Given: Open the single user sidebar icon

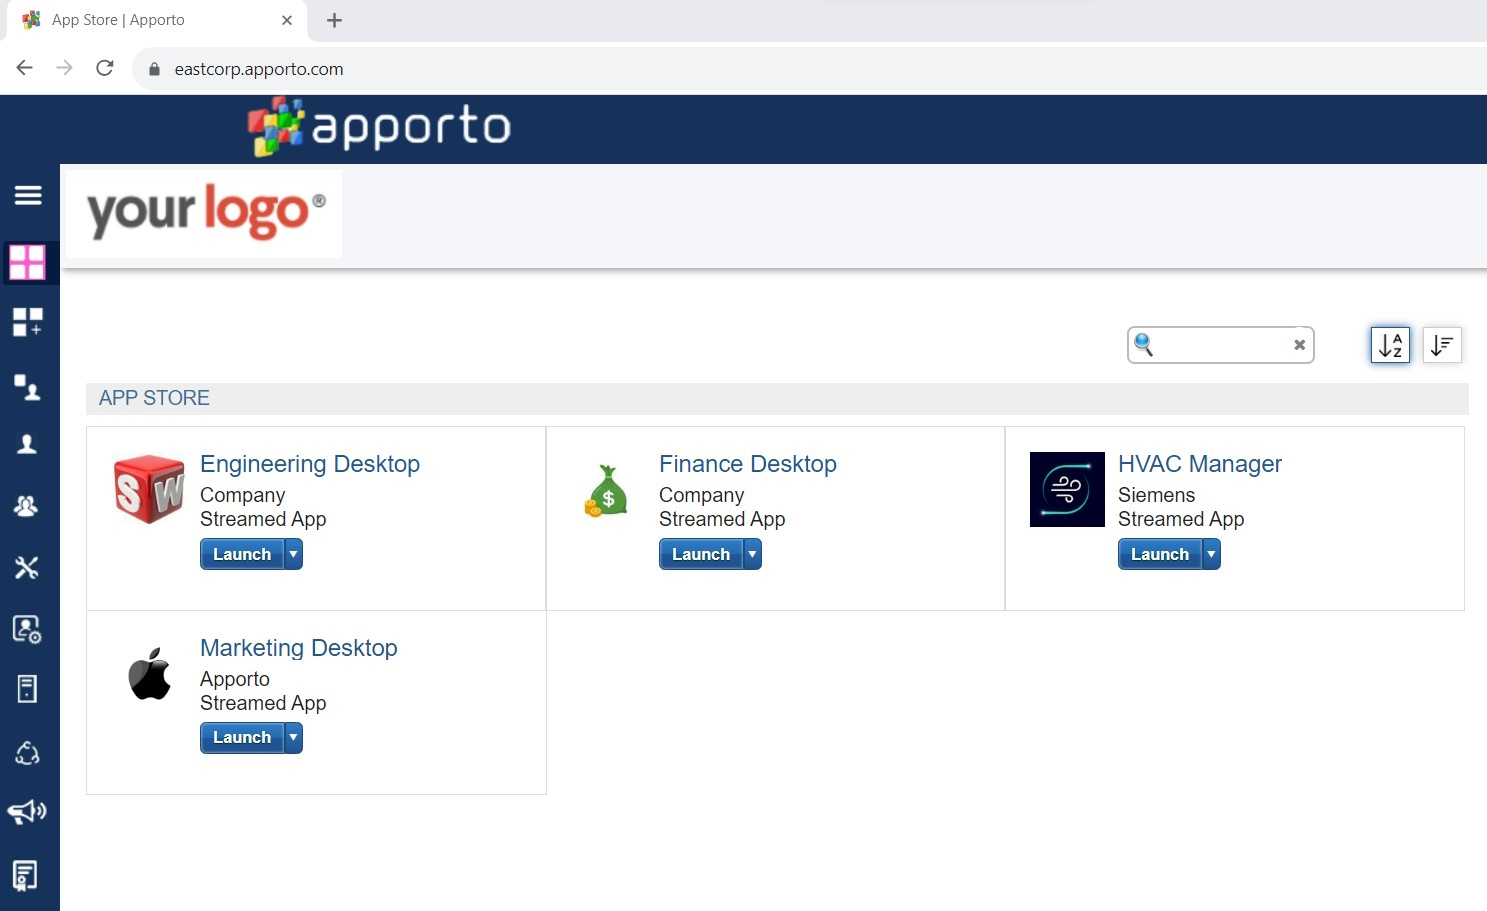Looking at the screenshot, I should click(x=27, y=444).
